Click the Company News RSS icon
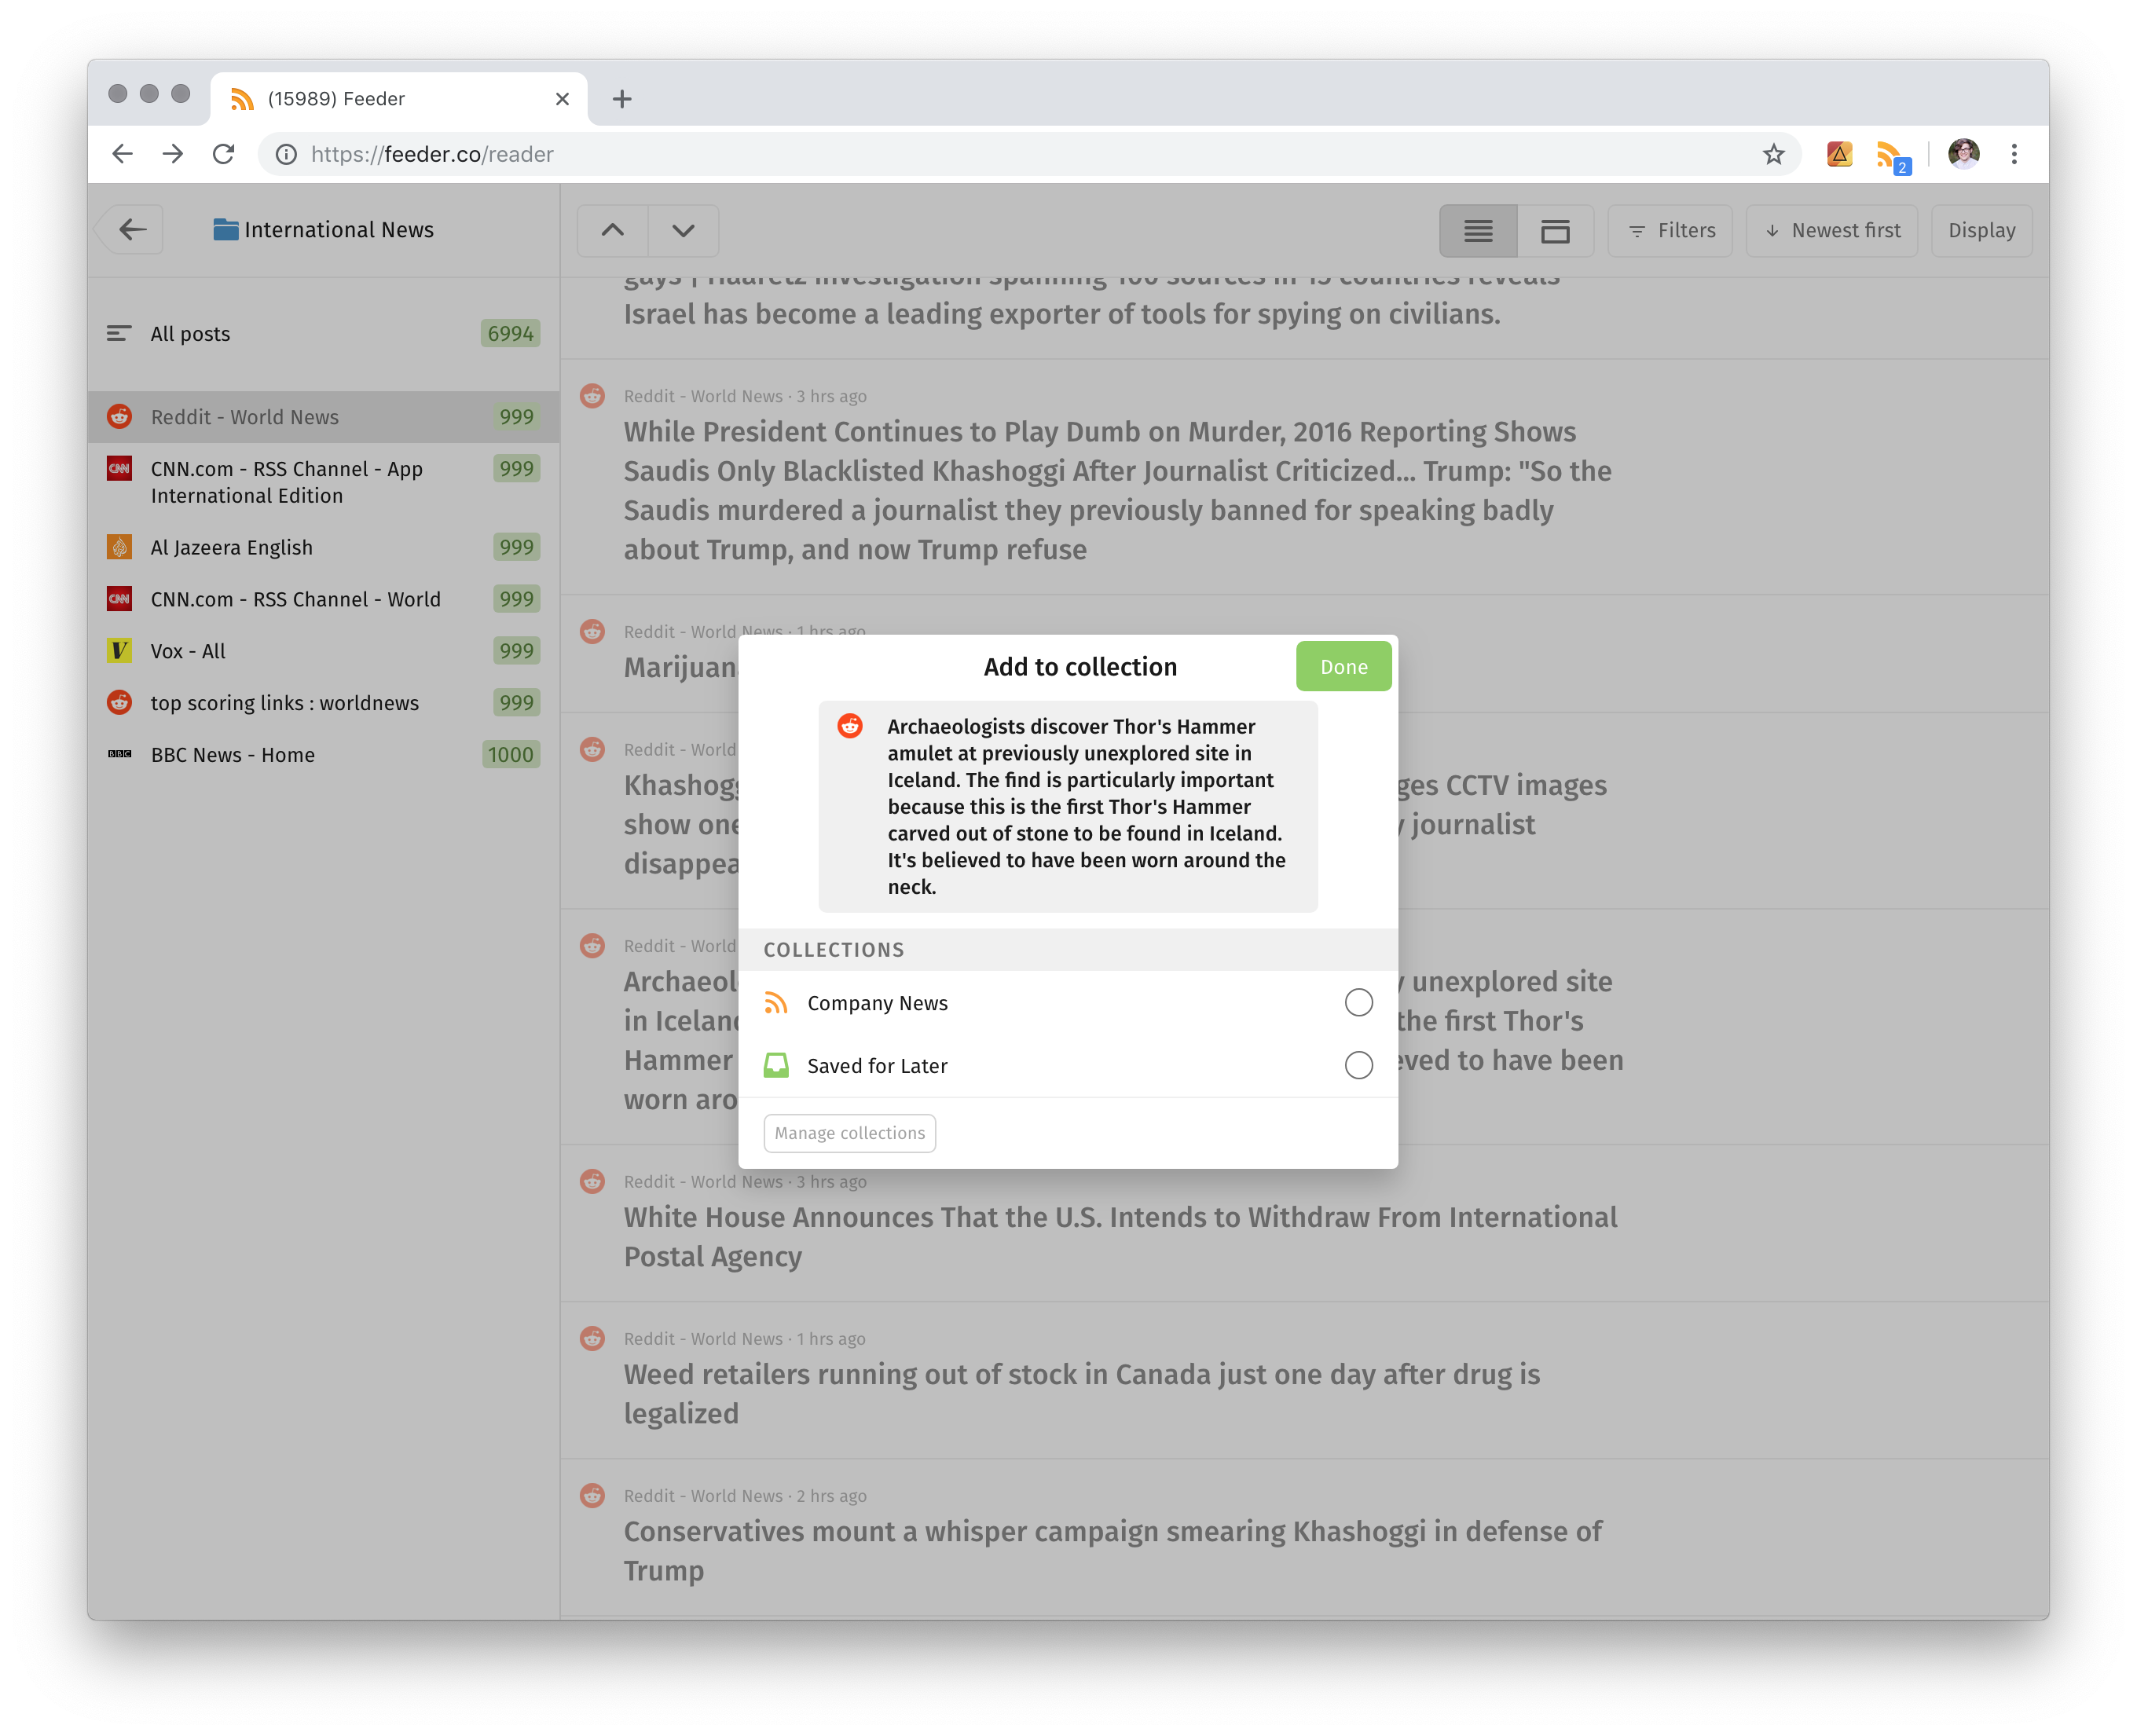Viewport: 2137px width, 1736px height. pyautogui.click(x=776, y=1003)
